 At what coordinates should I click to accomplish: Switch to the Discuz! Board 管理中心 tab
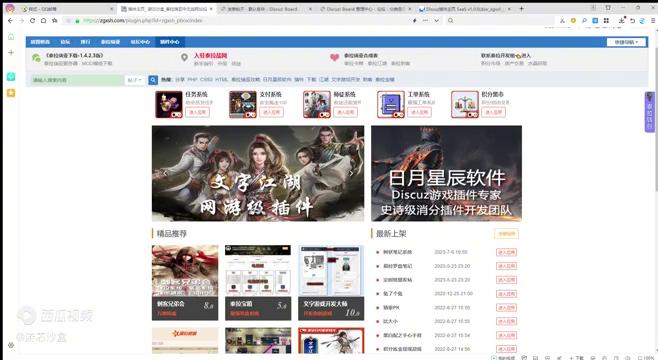click(365, 8)
